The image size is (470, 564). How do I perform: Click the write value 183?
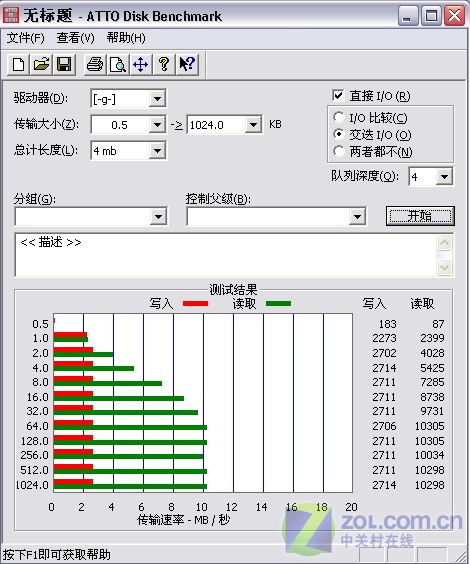(x=388, y=324)
